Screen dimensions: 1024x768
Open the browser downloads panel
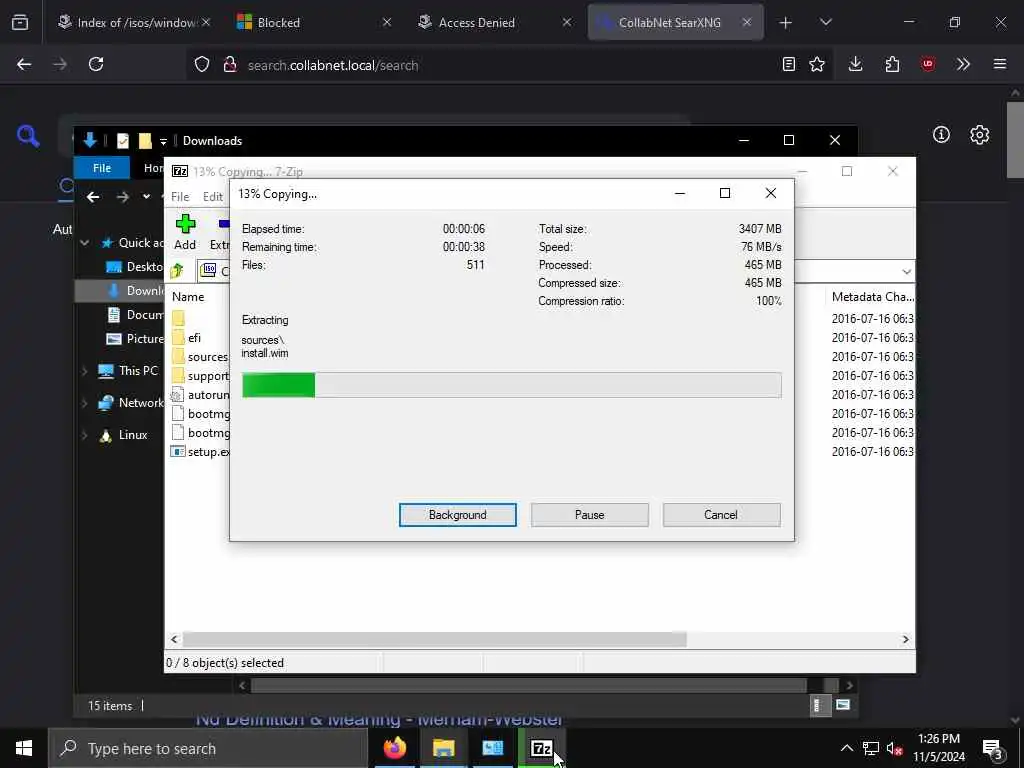[x=855, y=64]
